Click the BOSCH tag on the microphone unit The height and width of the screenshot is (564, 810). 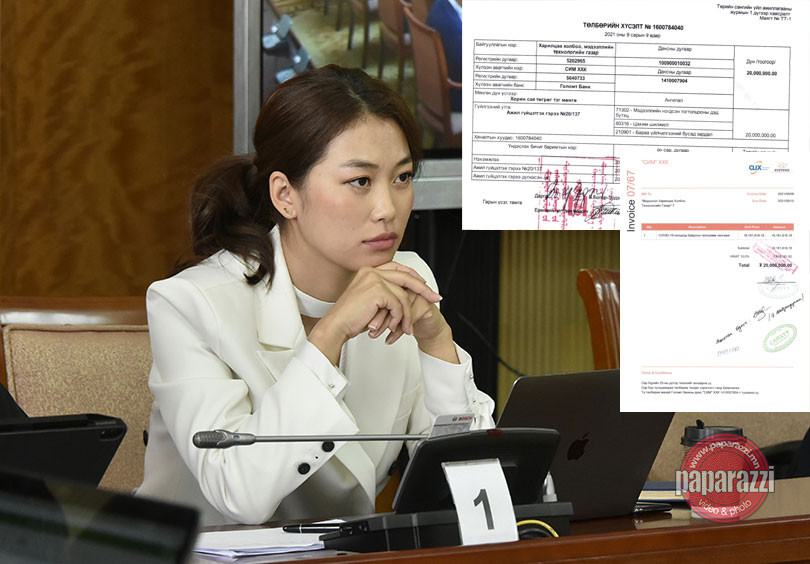click(x=450, y=426)
